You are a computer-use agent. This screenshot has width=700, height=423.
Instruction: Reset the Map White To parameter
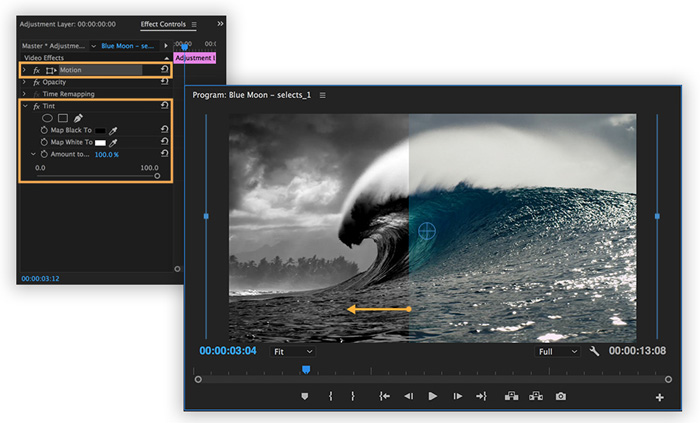[x=164, y=141]
